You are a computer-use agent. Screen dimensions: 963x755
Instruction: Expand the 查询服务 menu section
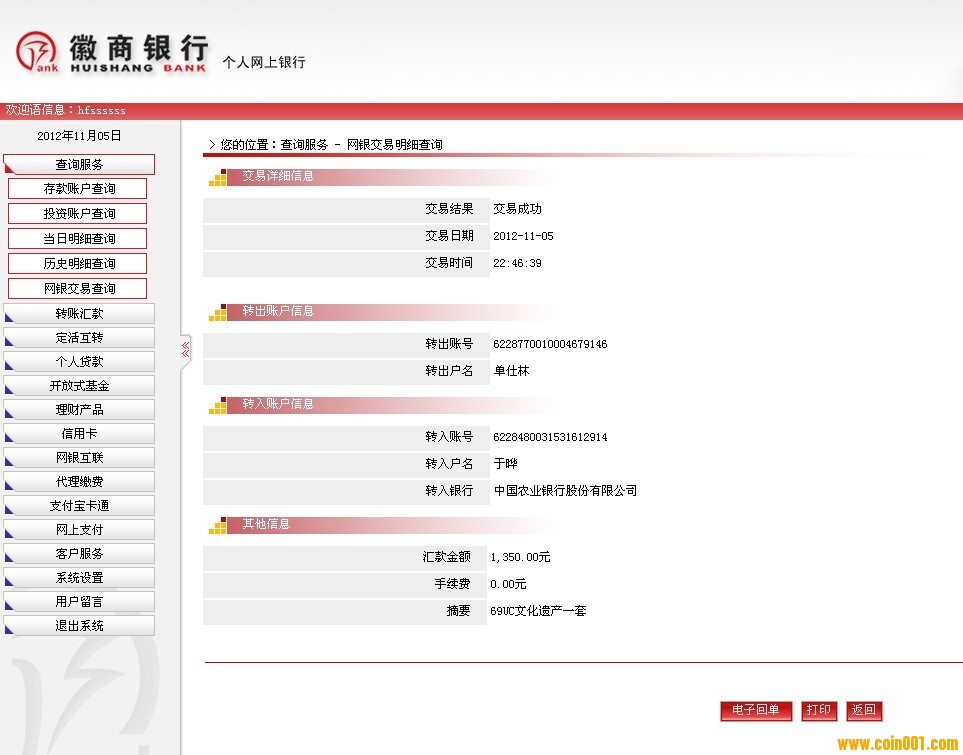(x=79, y=165)
